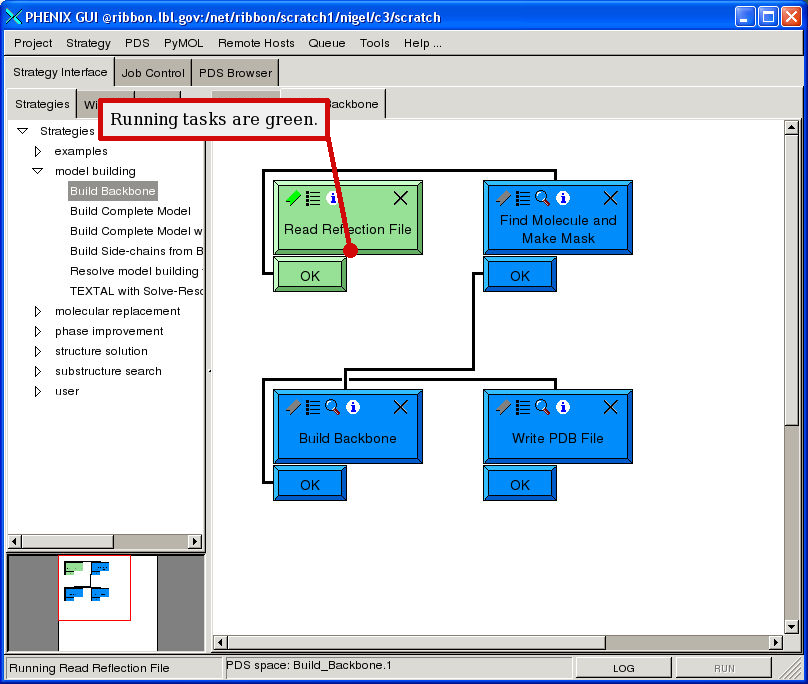Open the PDS Browser tab
Screen dimensions: 808x684
coord(235,73)
